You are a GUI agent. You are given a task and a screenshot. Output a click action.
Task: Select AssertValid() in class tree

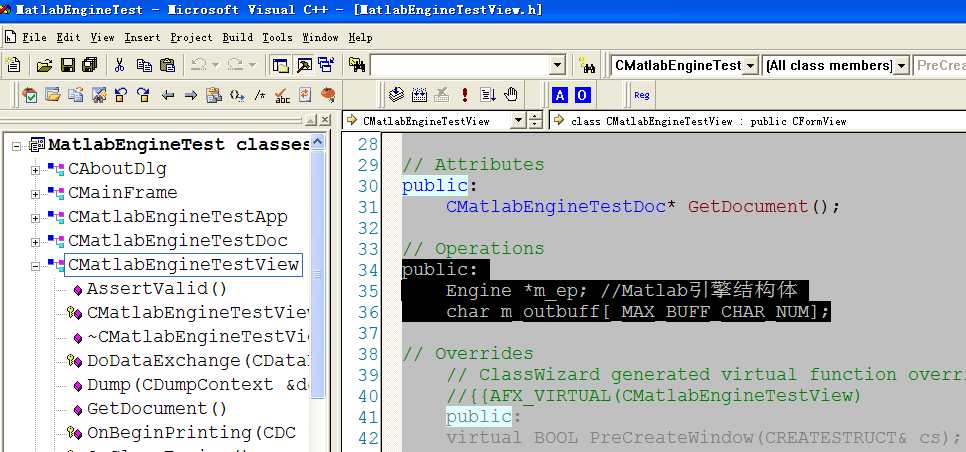click(157, 289)
